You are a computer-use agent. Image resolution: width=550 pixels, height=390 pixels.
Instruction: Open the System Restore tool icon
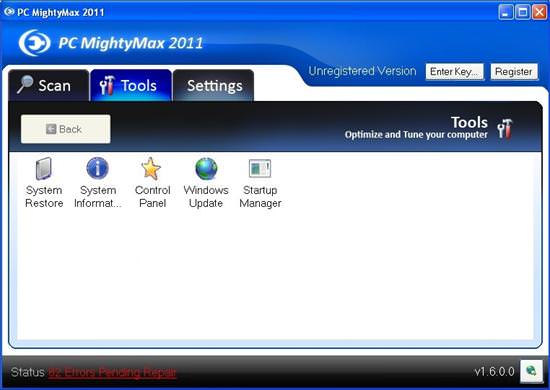click(44, 169)
